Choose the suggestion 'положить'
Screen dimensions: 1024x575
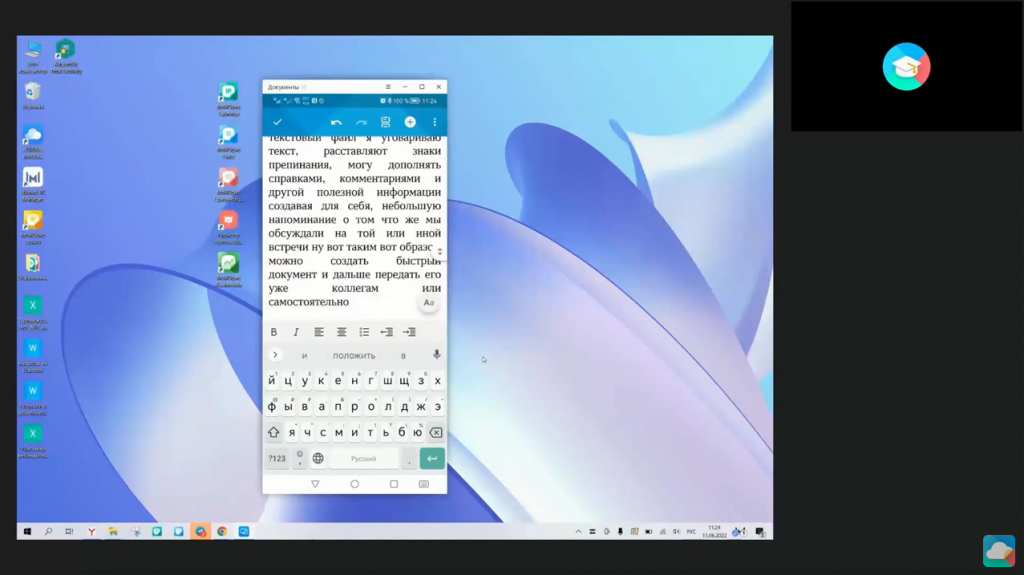(x=354, y=355)
